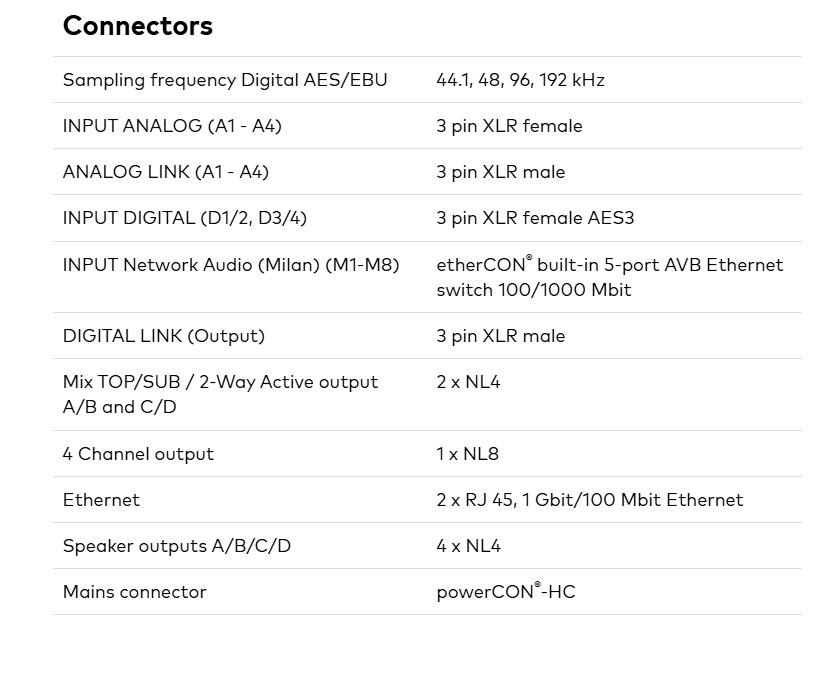Select the 3 pin XLR female value

[509, 126]
